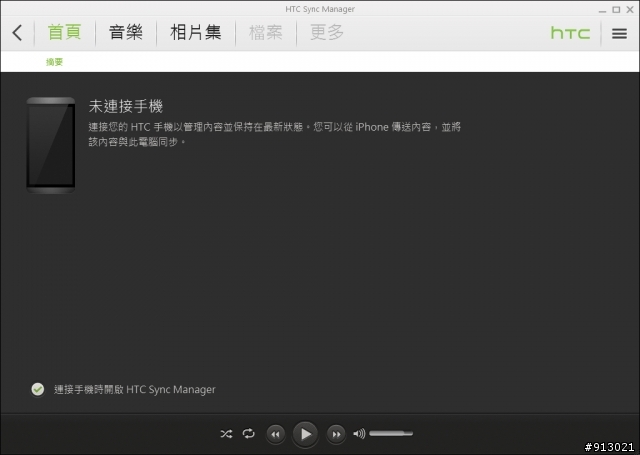Open the 相片集 gallery tab
The image size is (640, 455).
pos(196,32)
